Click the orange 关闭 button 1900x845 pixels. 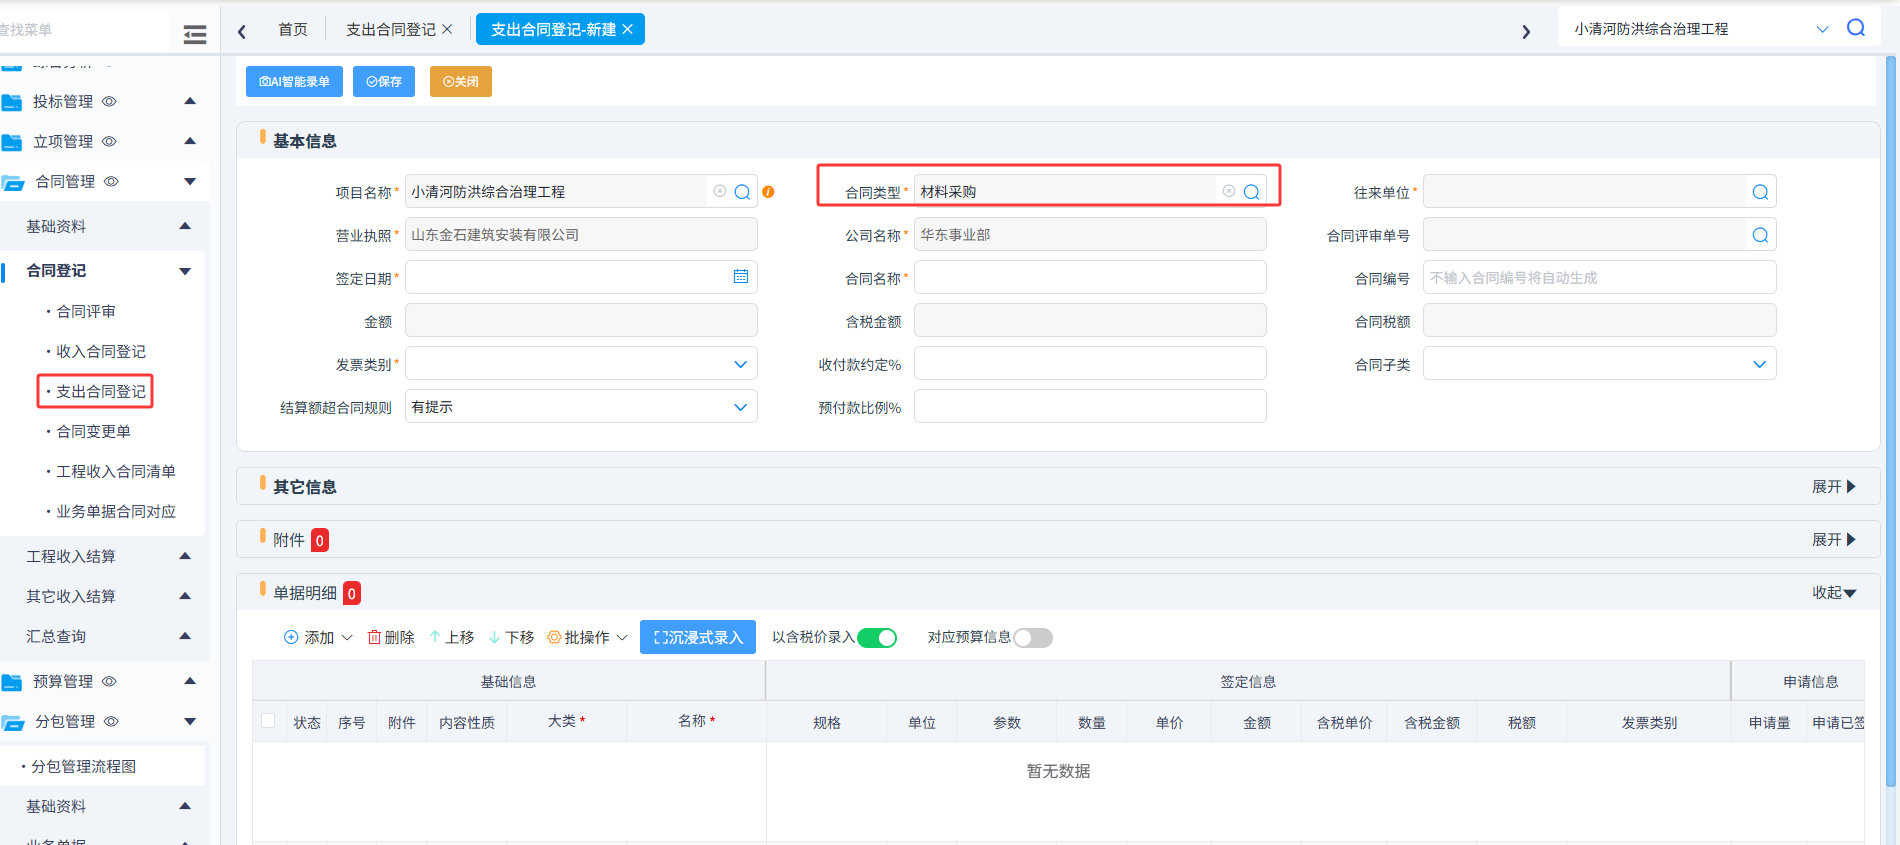[461, 81]
